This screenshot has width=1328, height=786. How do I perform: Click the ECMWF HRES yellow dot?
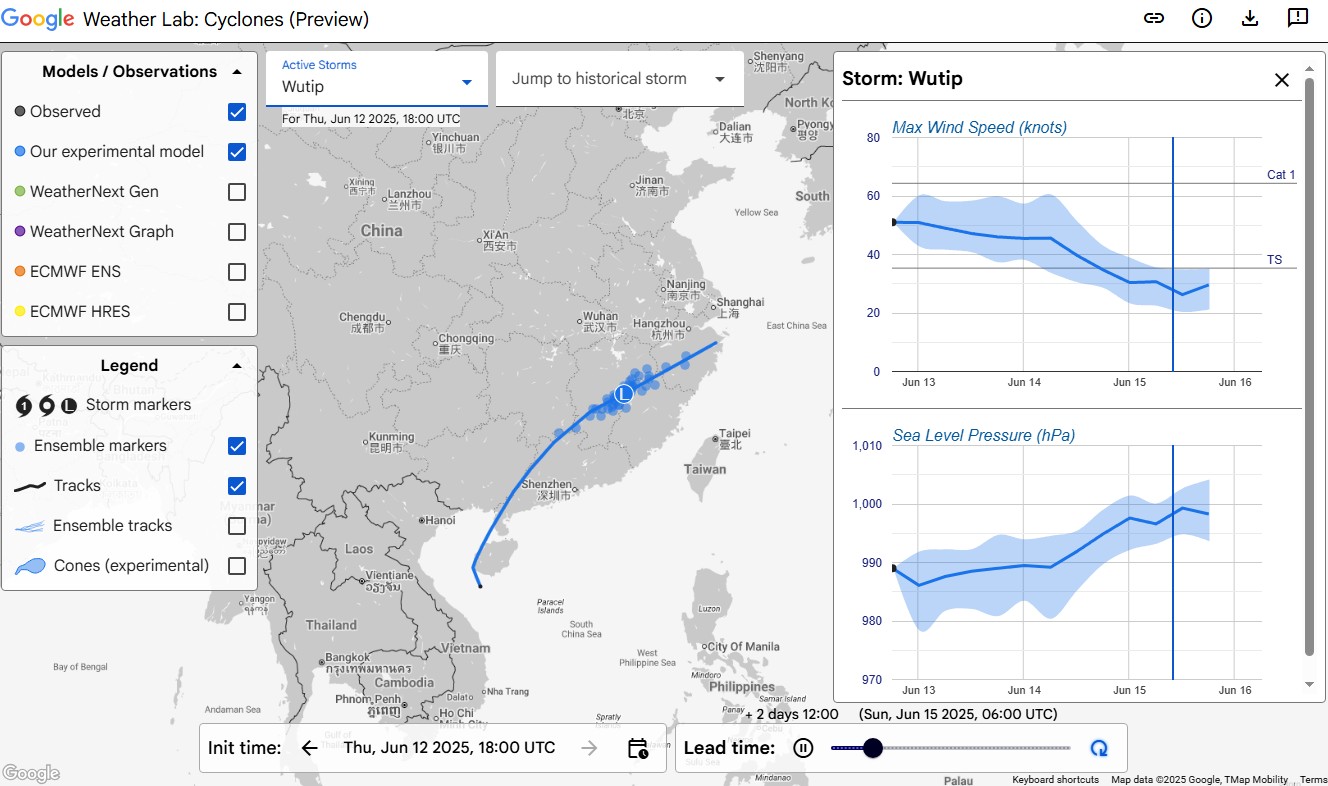20,312
